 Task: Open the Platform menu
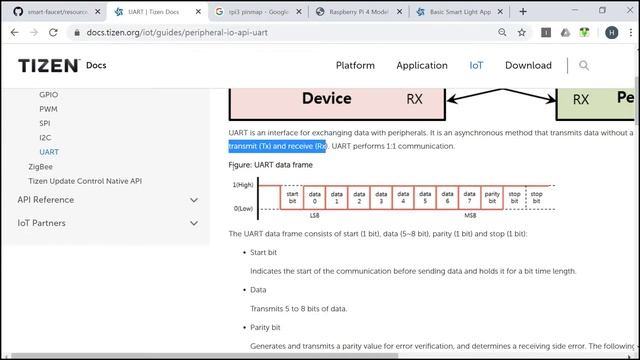[x=355, y=65]
